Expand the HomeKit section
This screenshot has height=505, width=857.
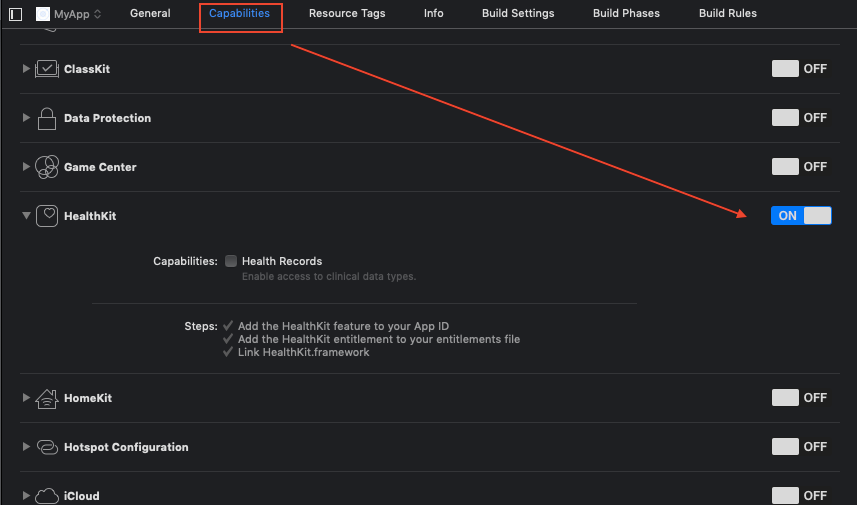[x=26, y=397]
